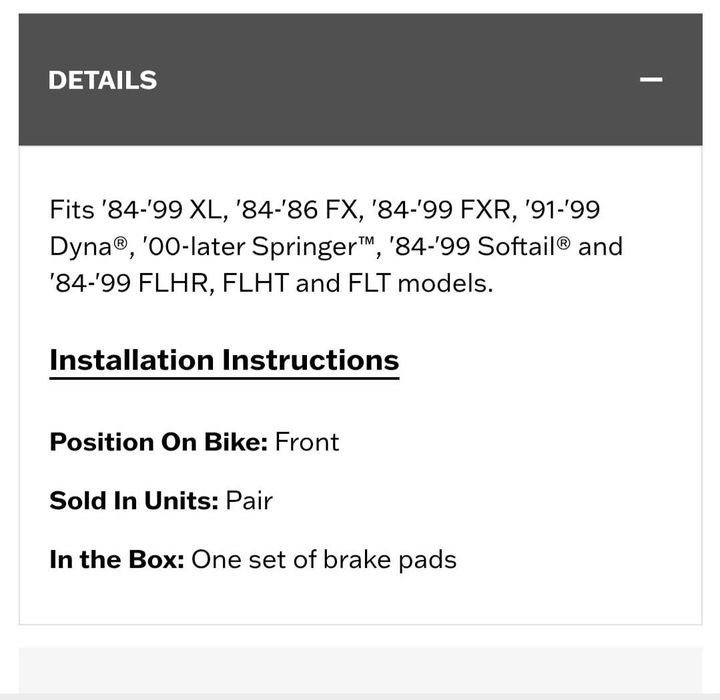Click the Sold In Units label
720x700 pixels.
coord(133,500)
